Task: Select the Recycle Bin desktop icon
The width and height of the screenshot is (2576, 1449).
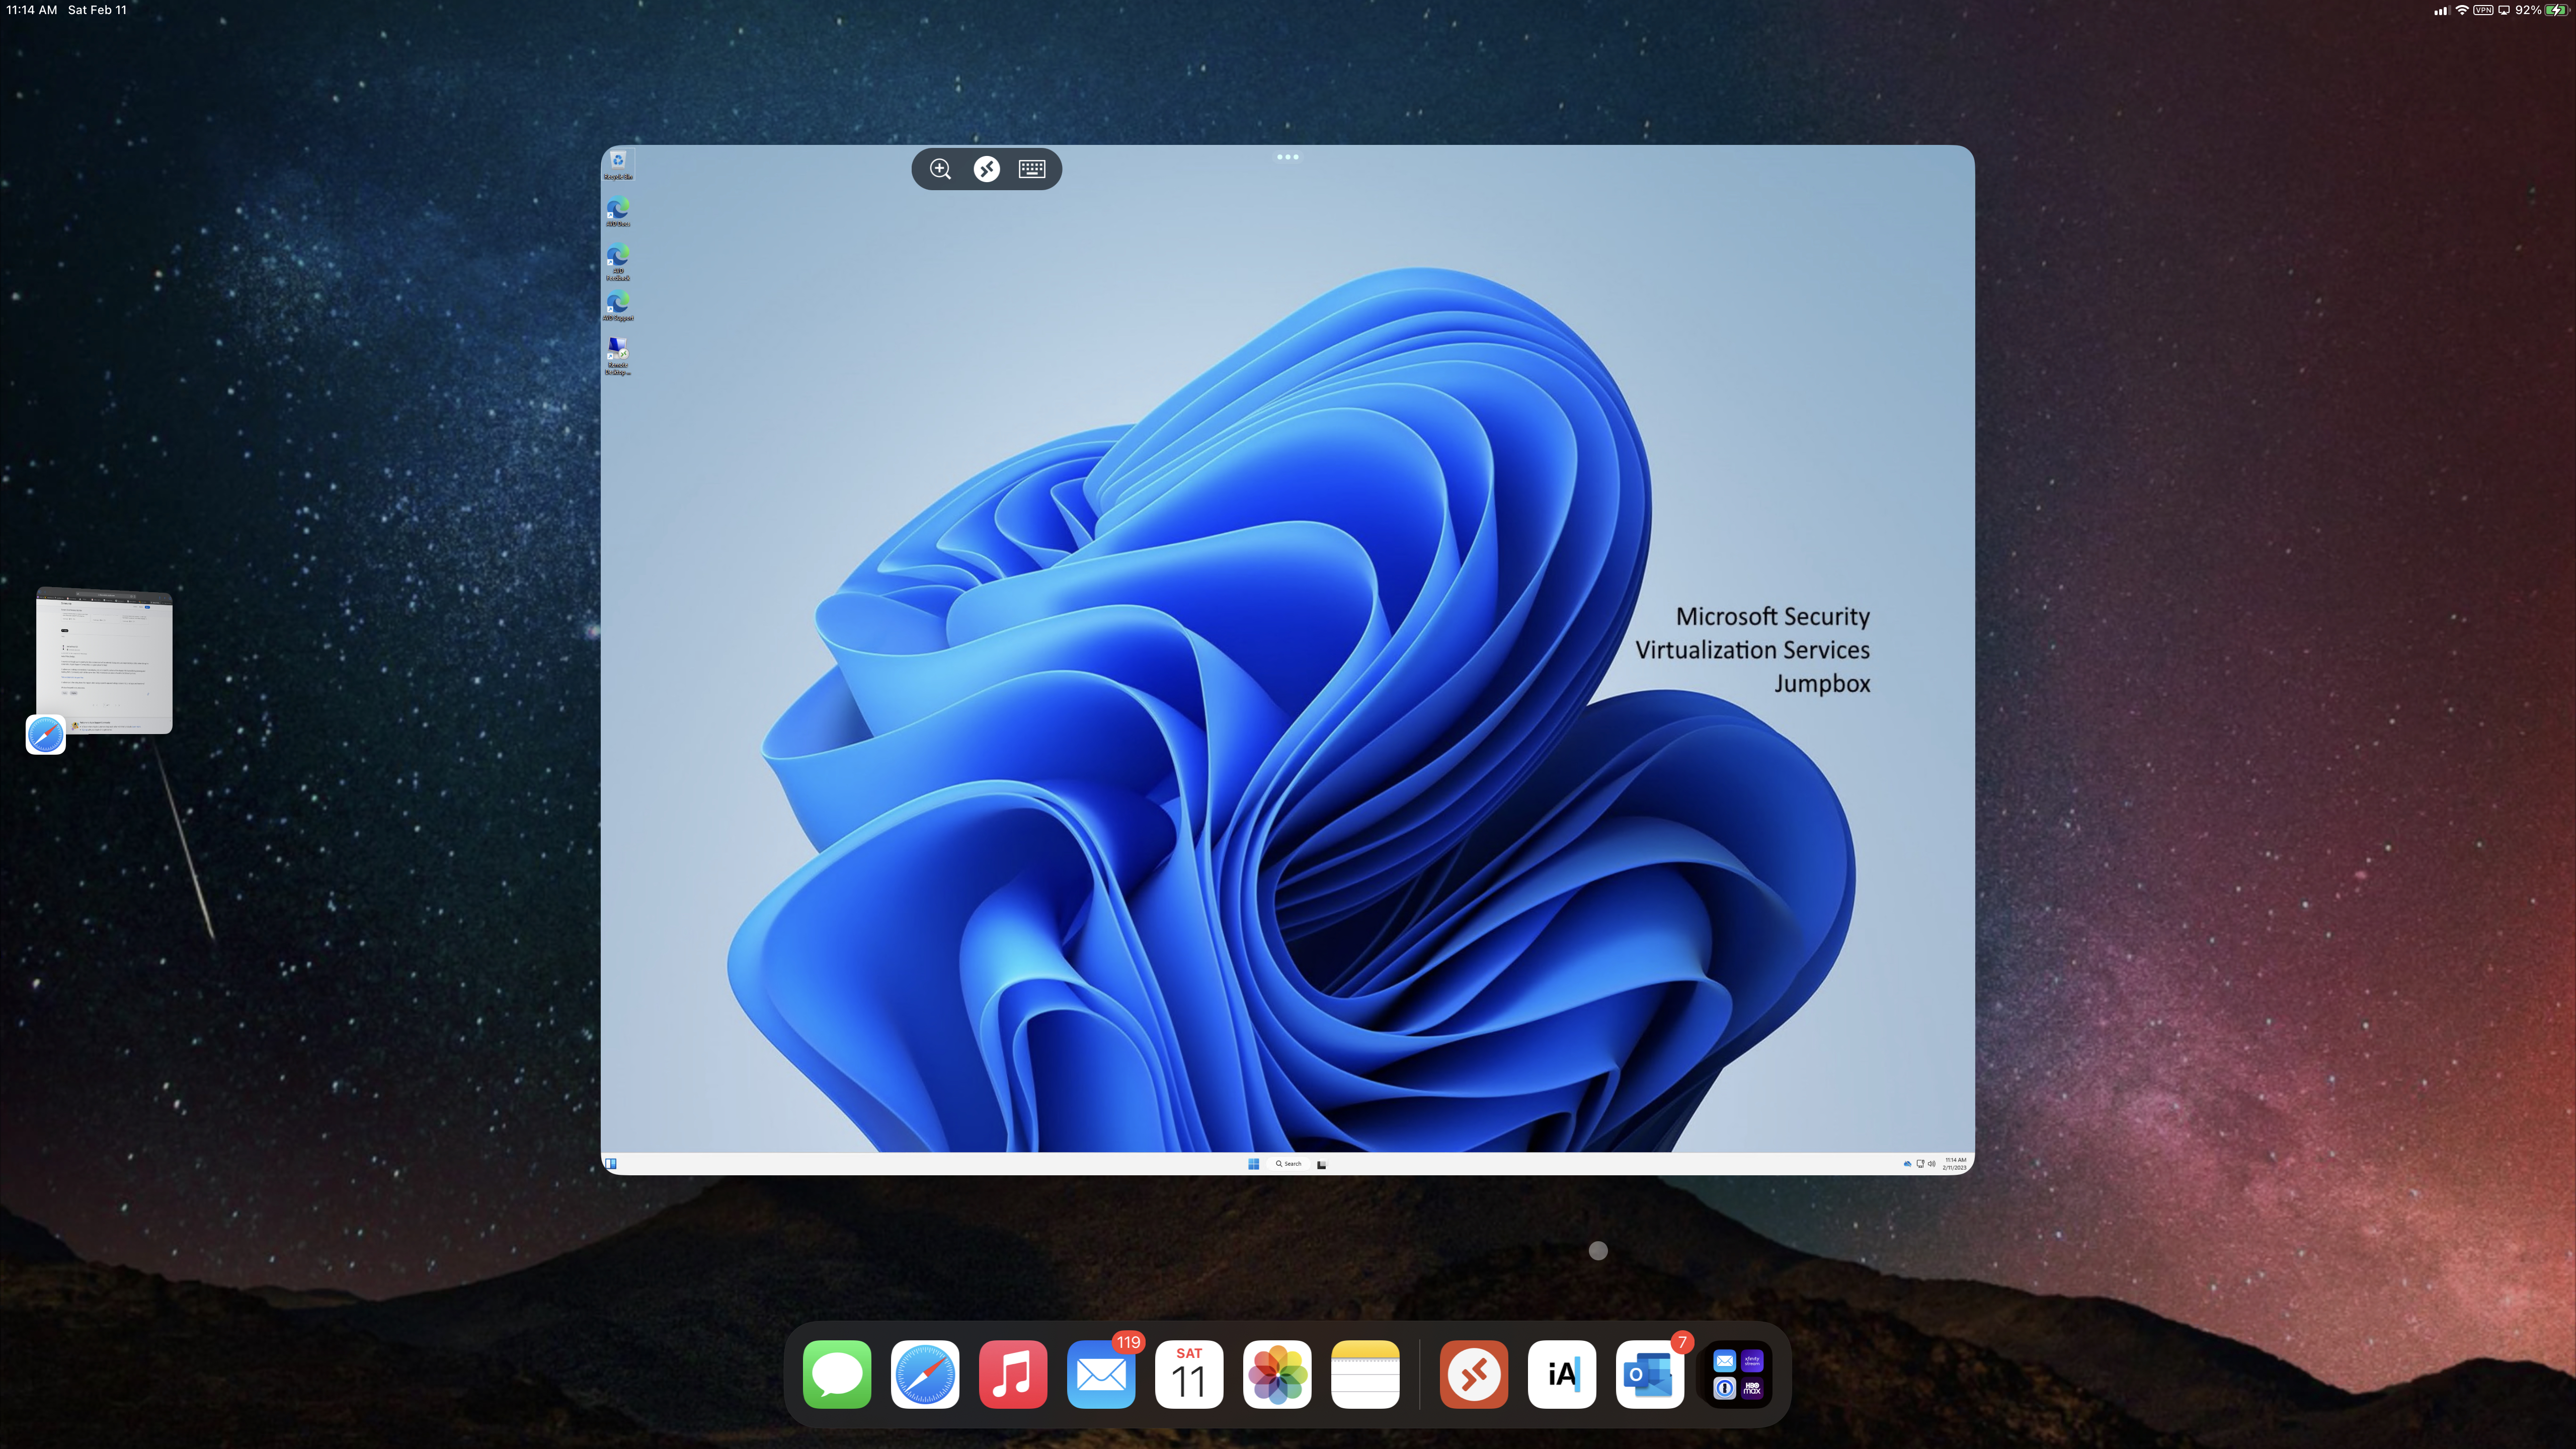Action: coord(618,164)
